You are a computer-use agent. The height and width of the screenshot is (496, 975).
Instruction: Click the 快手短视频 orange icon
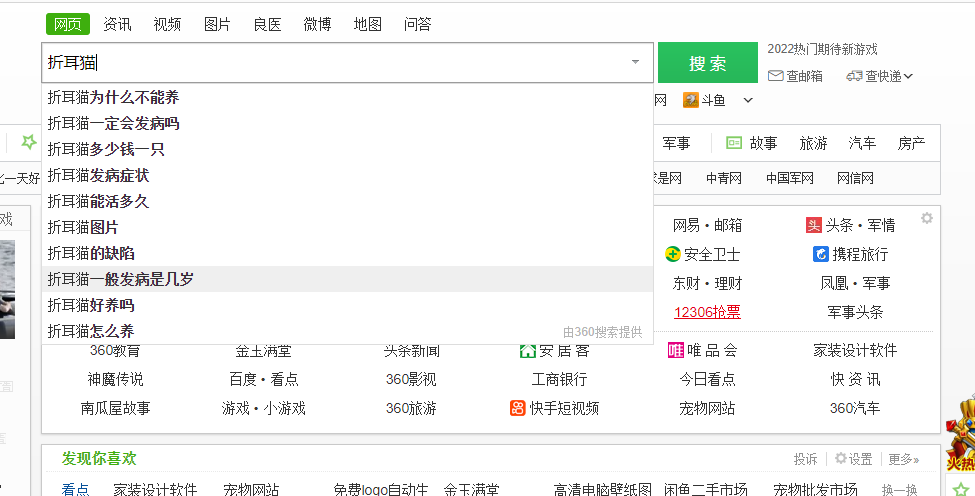pyautogui.click(x=518, y=408)
